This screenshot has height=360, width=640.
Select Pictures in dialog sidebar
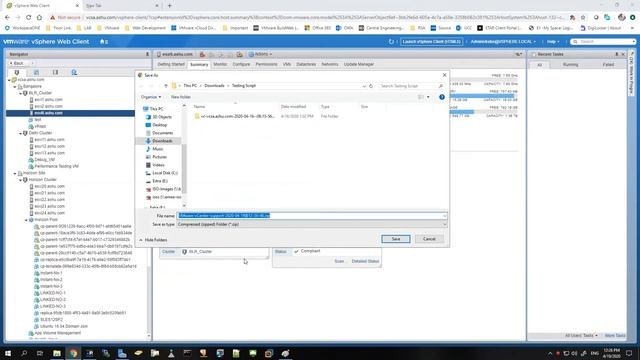[159, 157]
